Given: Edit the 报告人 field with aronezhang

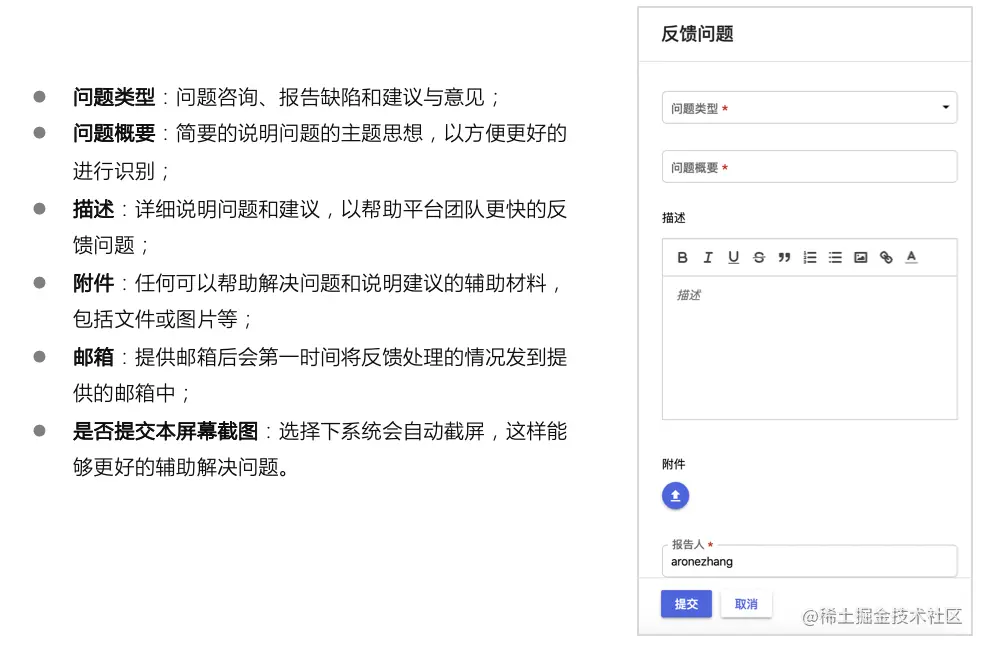Looking at the screenshot, I should coord(809,561).
